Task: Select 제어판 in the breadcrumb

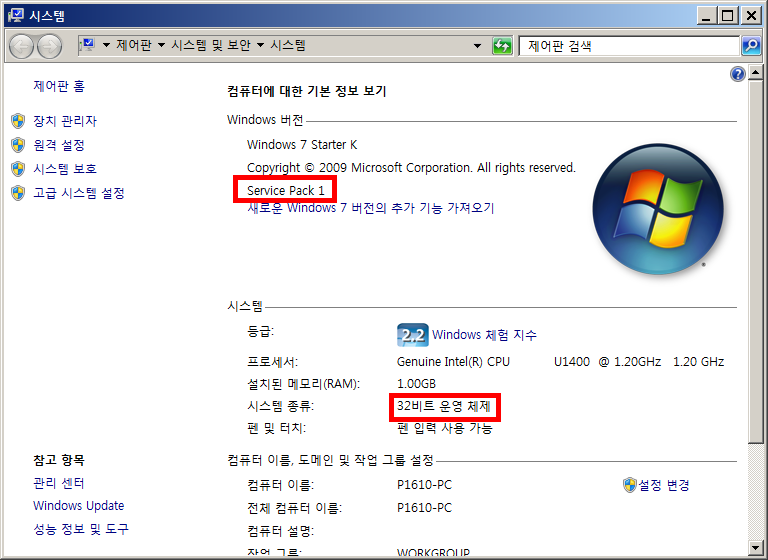Action: click(x=134, y=46)
